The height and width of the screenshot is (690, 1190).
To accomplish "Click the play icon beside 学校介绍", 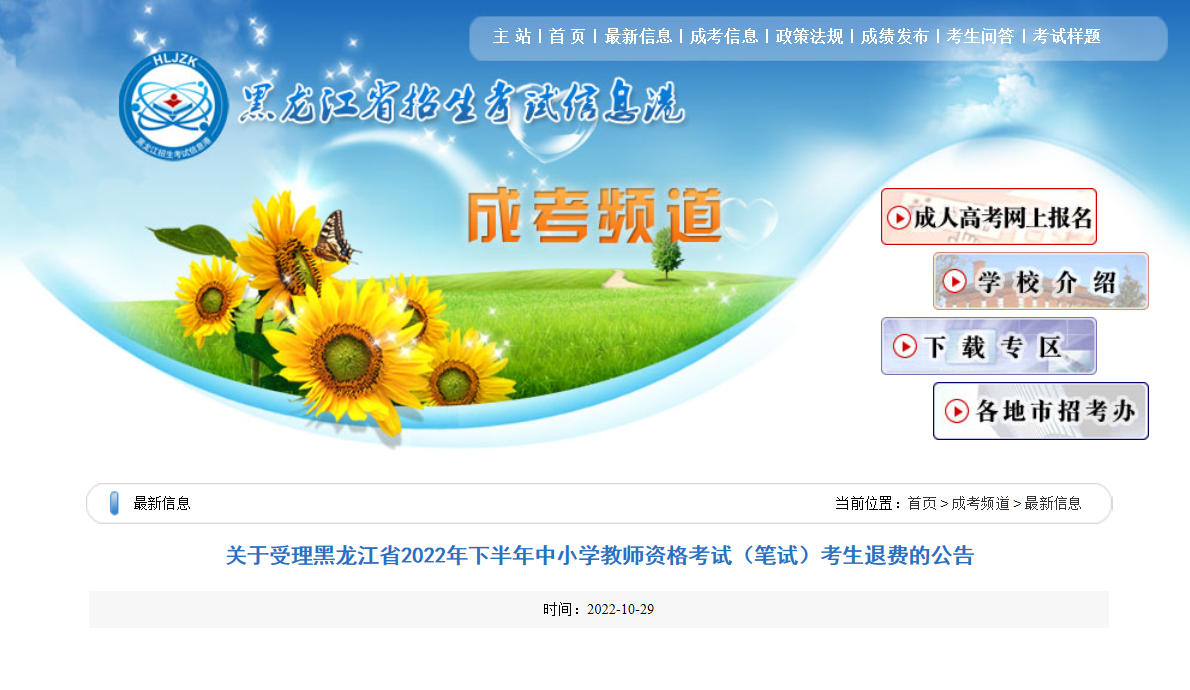I will [x=954, y=282].
